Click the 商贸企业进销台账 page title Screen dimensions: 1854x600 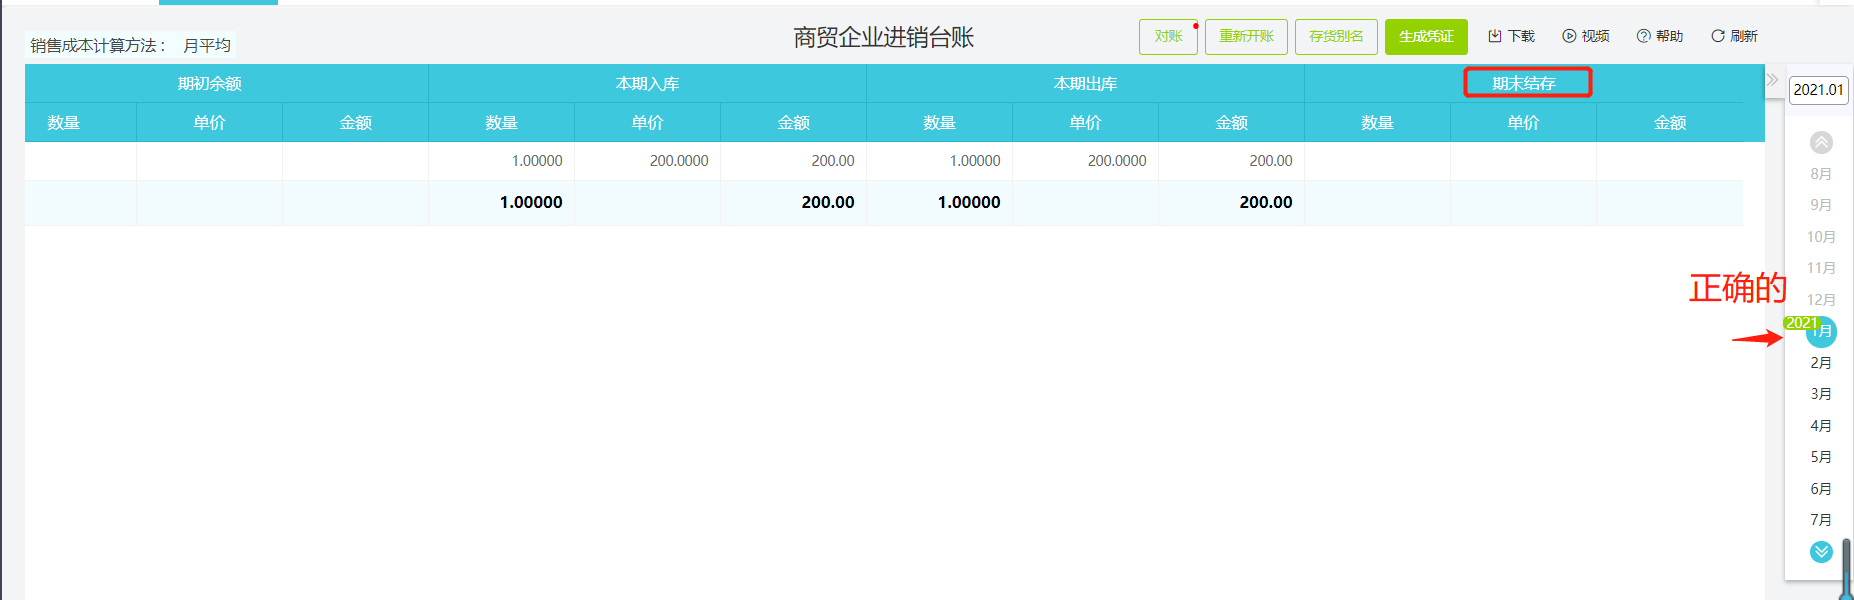(883, 38)
